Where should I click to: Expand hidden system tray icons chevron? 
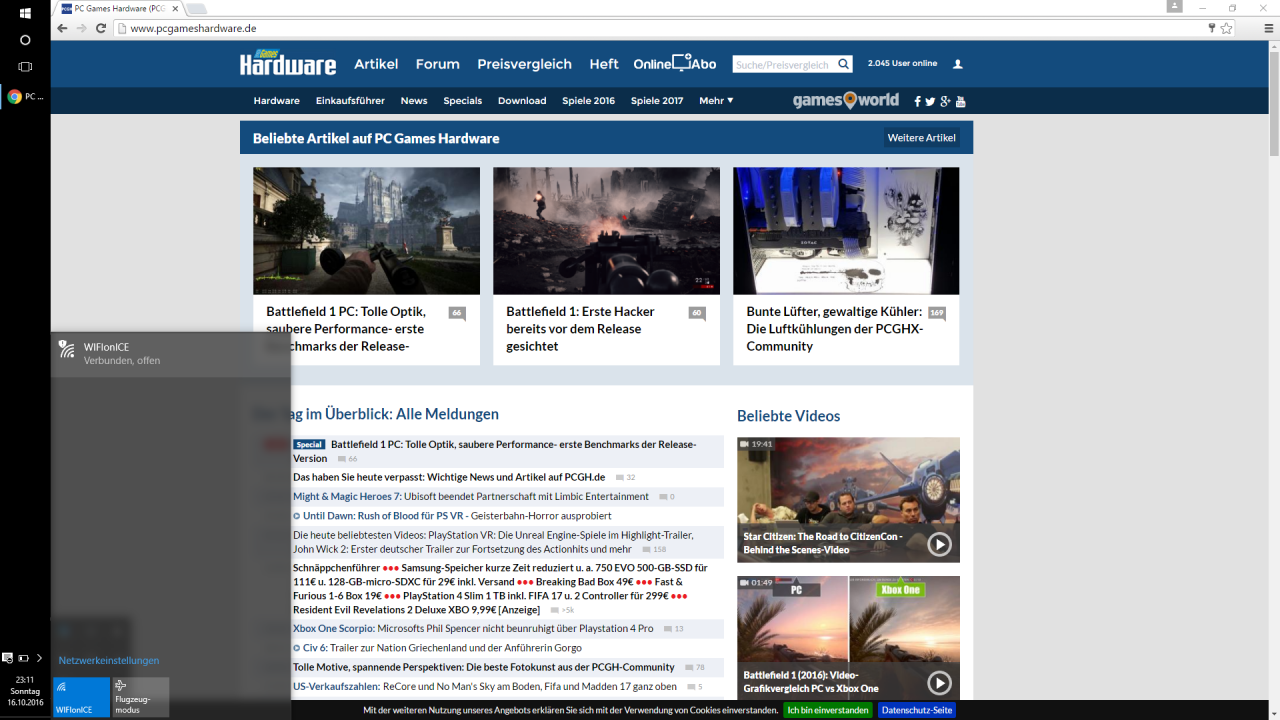click(39, 658)
